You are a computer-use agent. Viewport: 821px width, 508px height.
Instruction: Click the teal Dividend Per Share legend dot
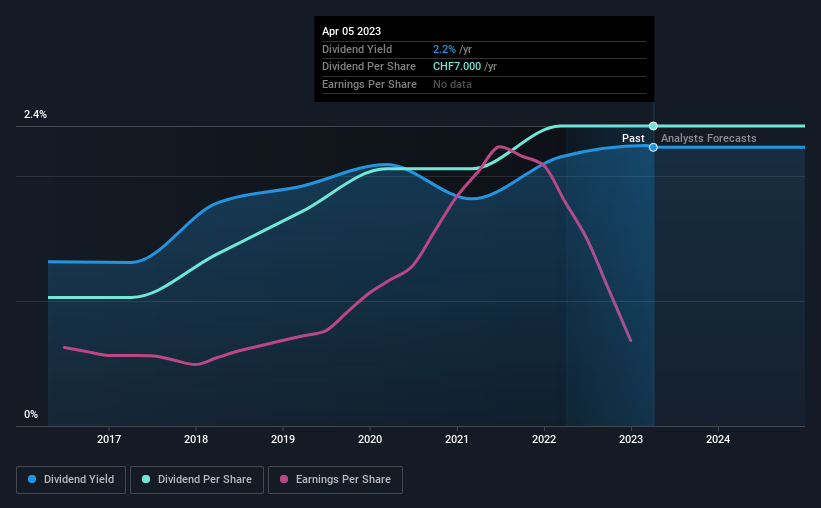pyautogui.click(x=146, y=479)
